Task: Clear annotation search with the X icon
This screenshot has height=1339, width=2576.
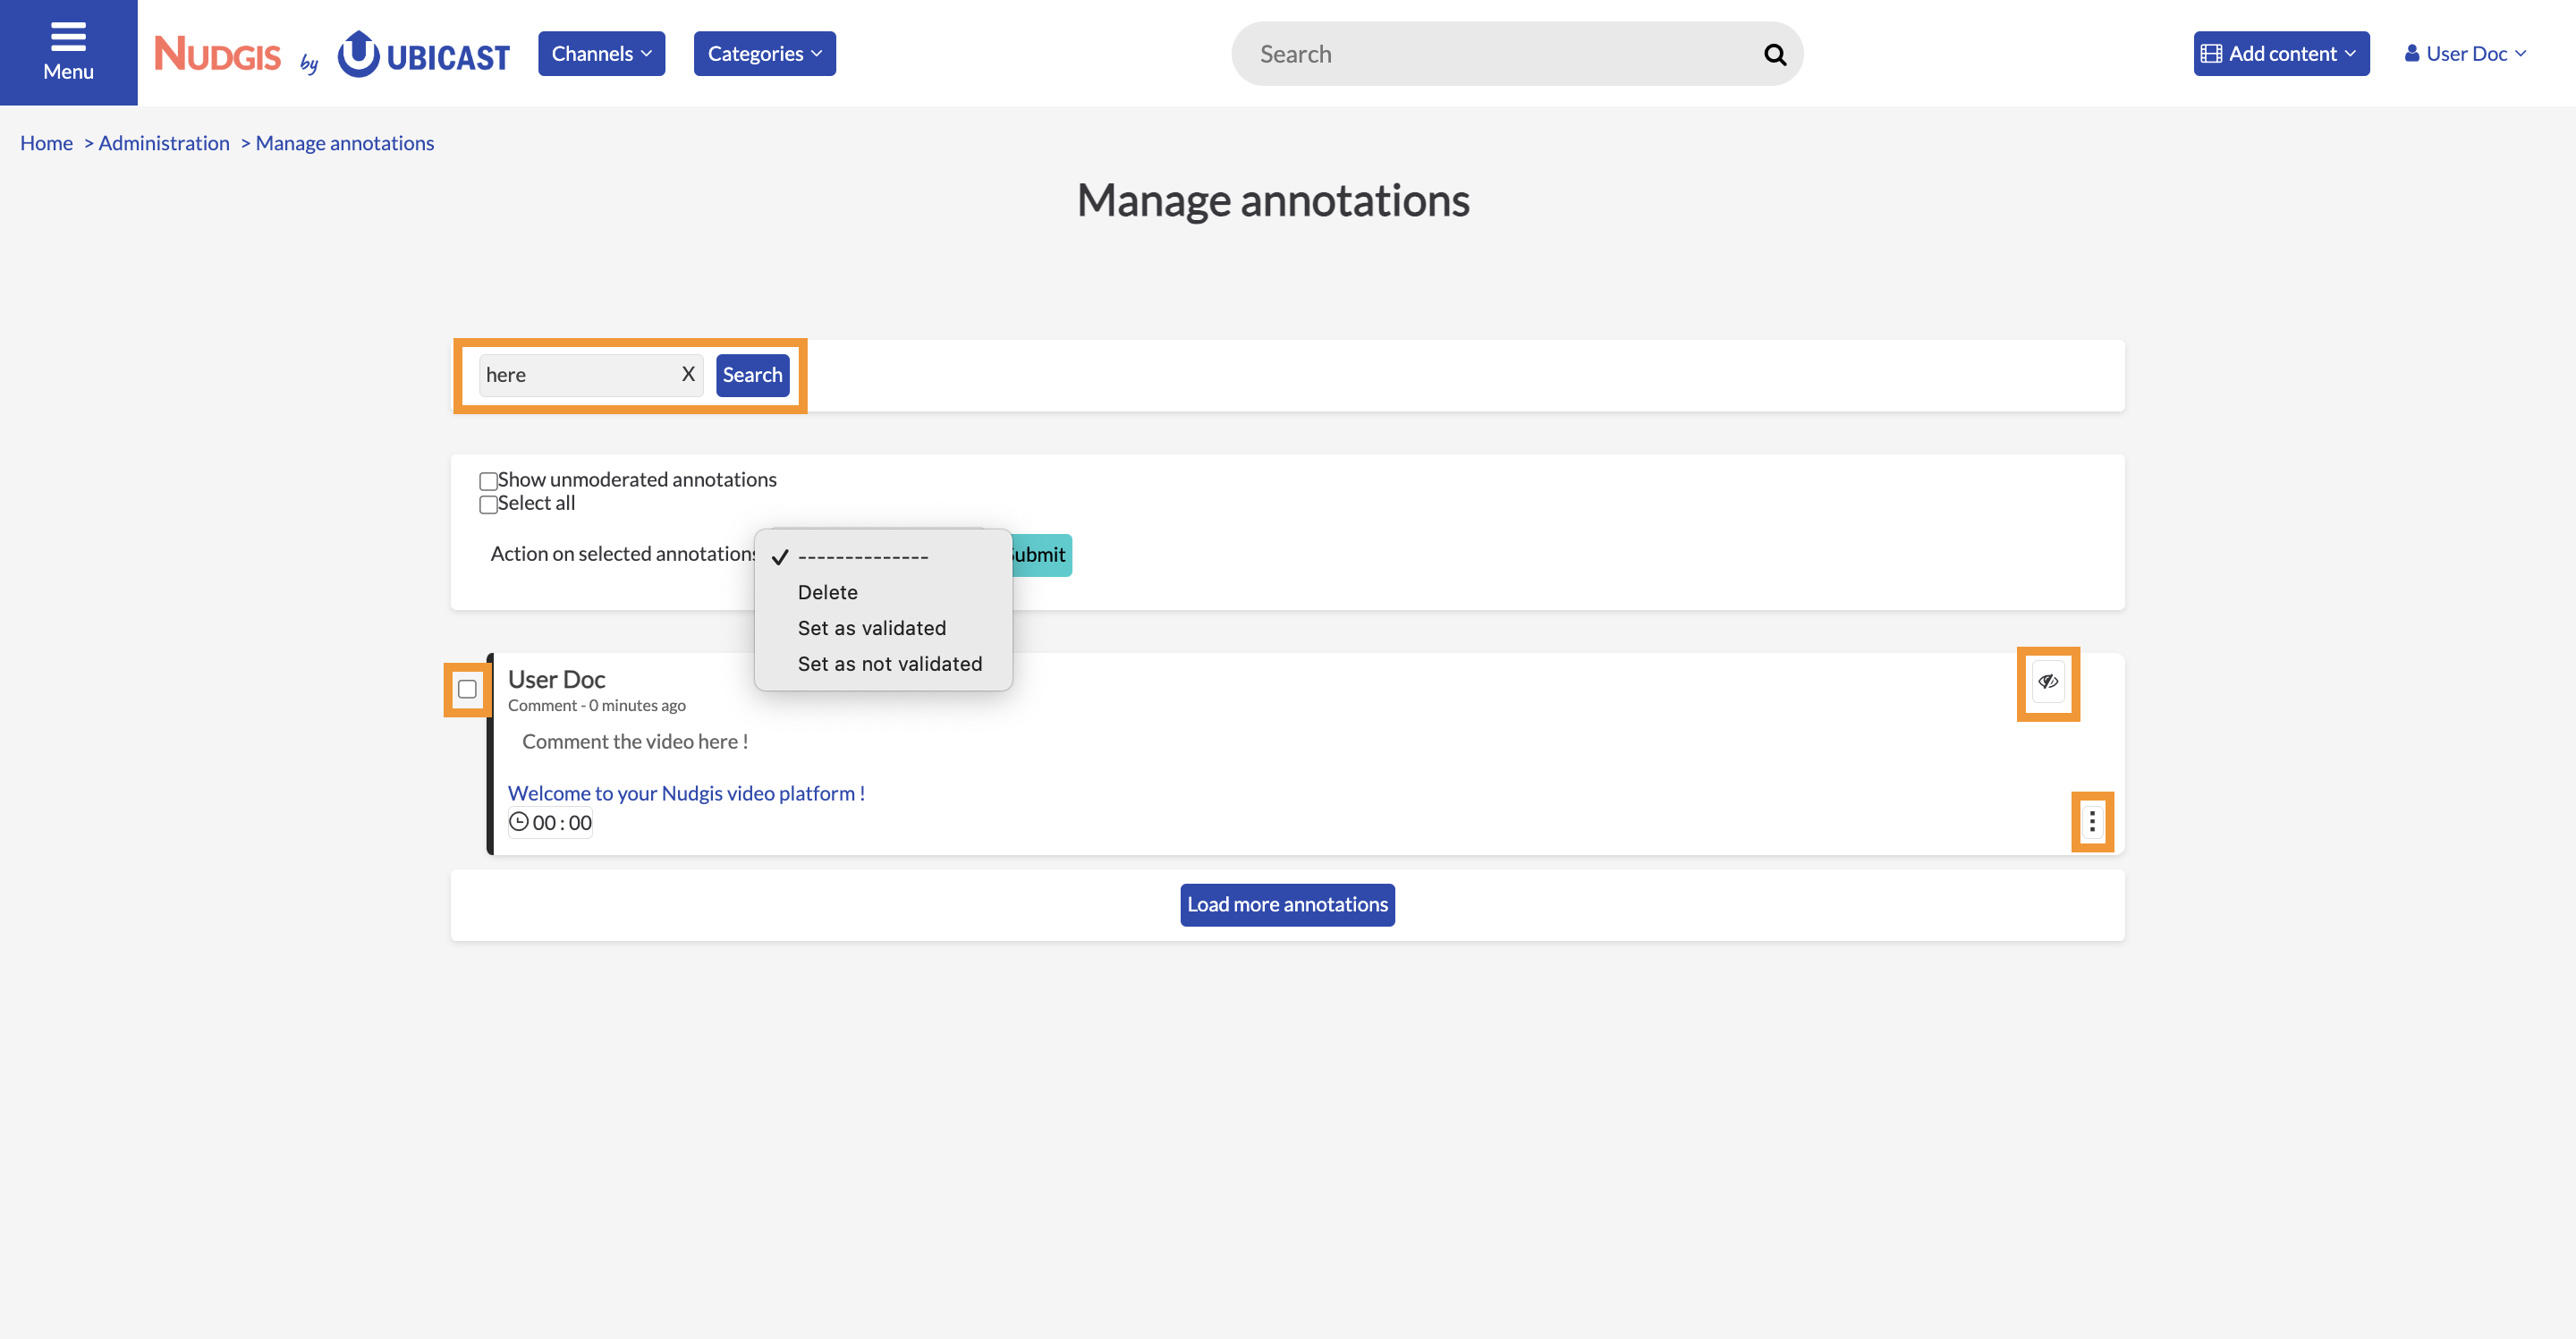Action: click(x=688, y=374)
